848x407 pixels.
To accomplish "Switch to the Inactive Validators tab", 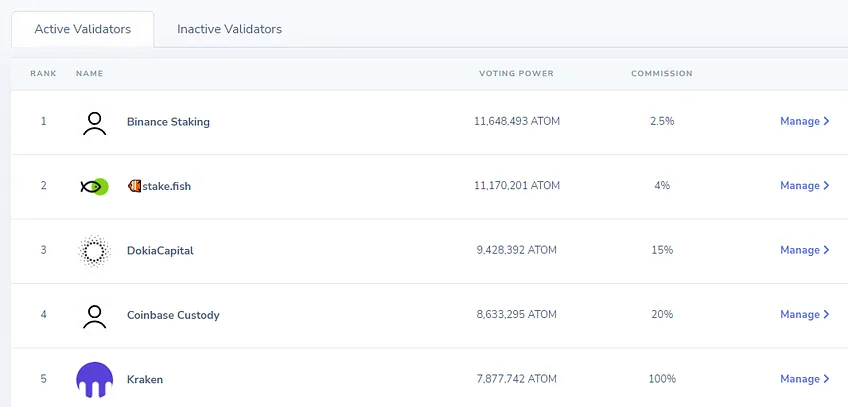I will [229, 29].
